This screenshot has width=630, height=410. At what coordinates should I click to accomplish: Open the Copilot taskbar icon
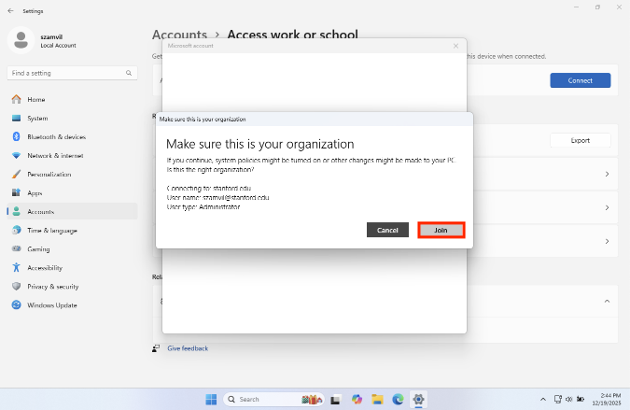(356, 399)
